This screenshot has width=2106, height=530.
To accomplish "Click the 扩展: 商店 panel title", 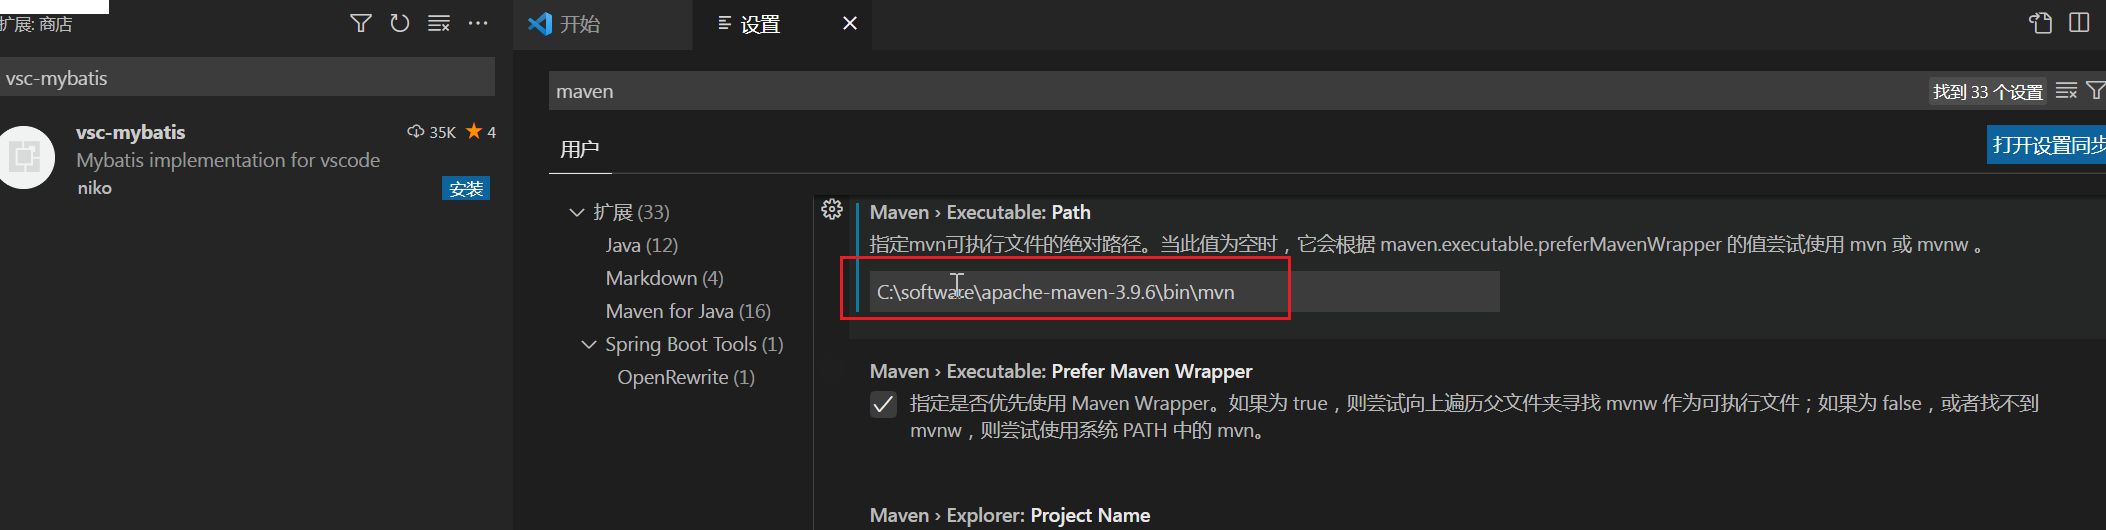I will [36, 24].
